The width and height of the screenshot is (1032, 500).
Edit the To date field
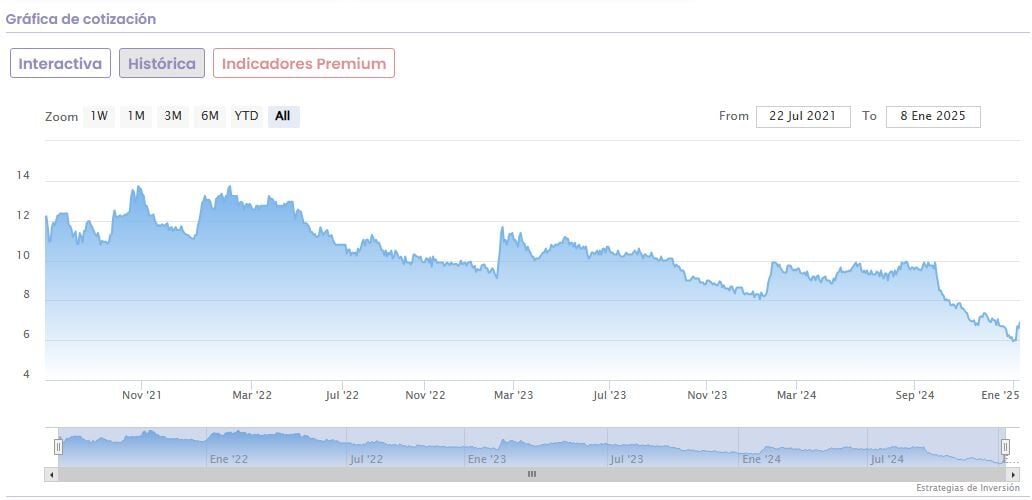[933, 116]
